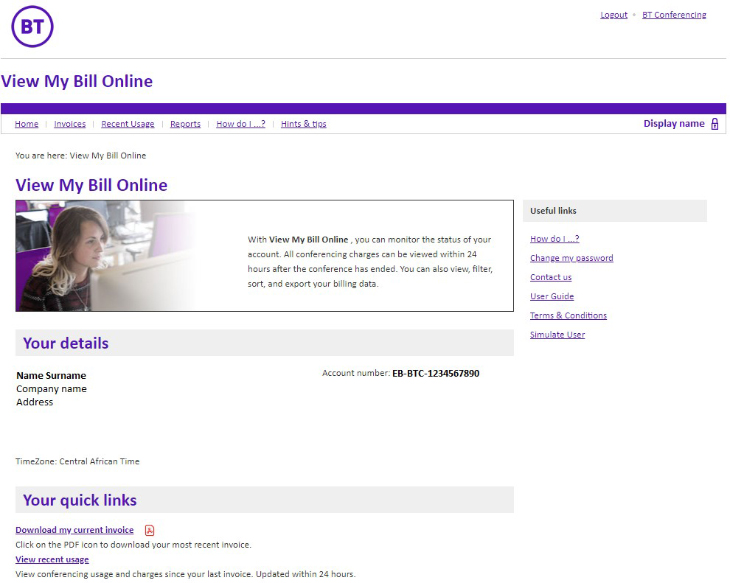The width and height of the screenshot is (730, 583).
Task: Click the account number EB-BTC-1234567890
Action: [x=436, y=373]
